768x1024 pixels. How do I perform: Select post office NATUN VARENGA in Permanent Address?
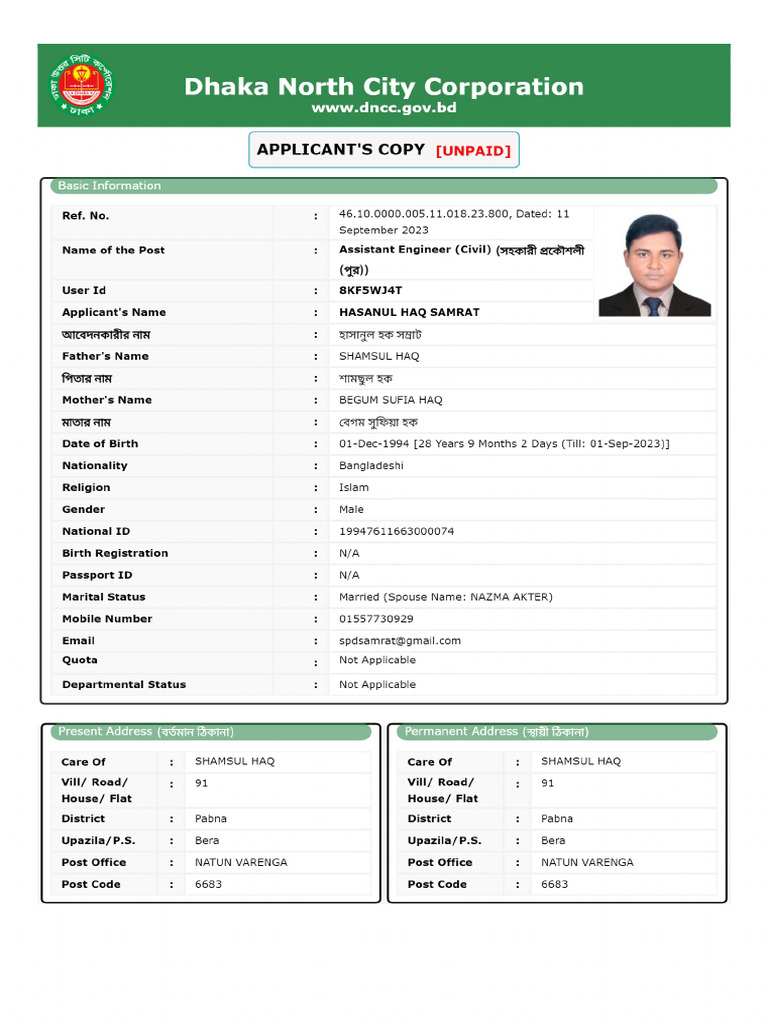[587, 863]
